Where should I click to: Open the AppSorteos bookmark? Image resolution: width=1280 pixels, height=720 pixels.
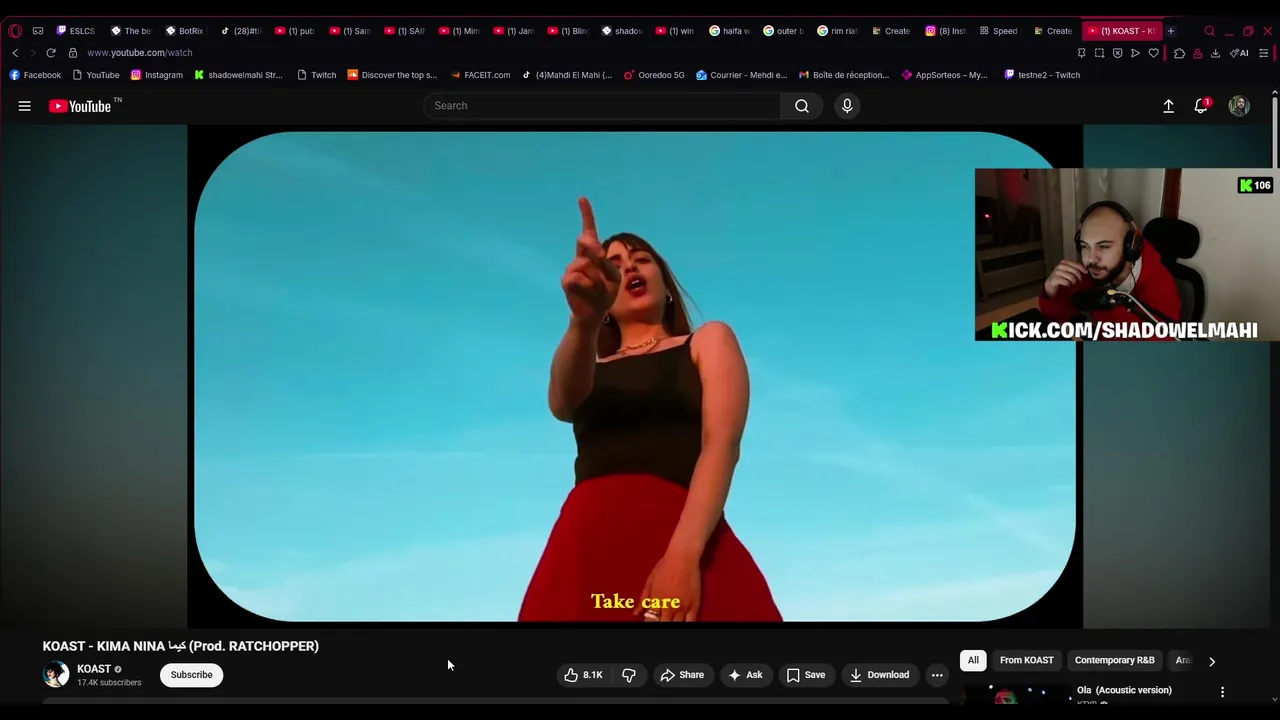click(x=945, y=75)
